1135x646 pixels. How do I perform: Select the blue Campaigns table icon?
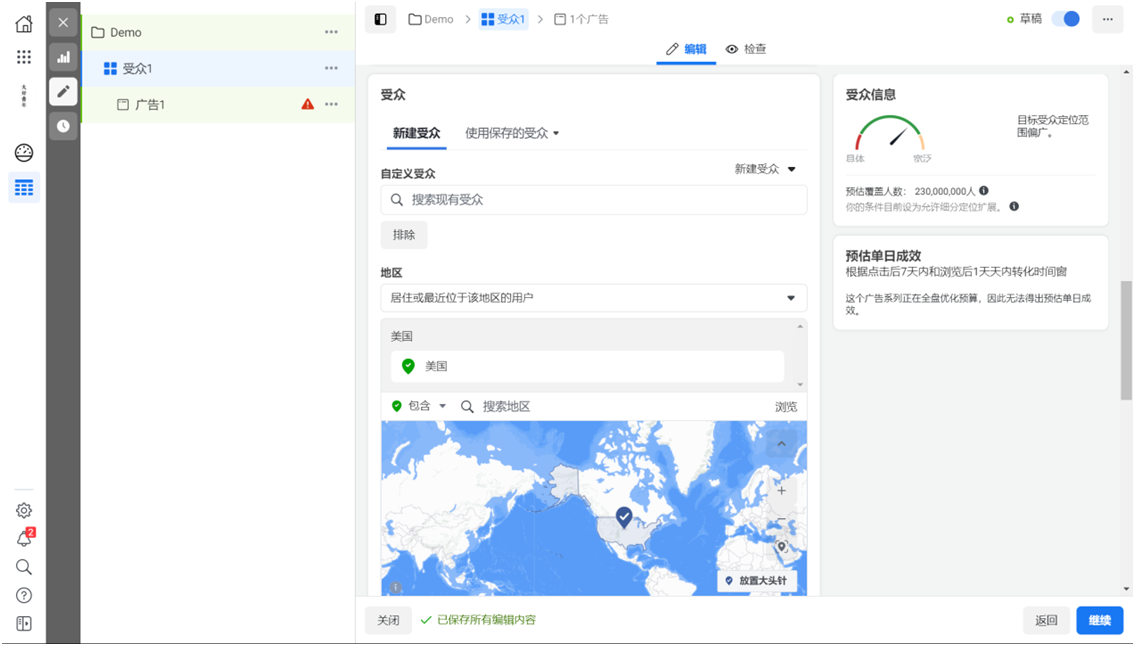coord(23,185)
